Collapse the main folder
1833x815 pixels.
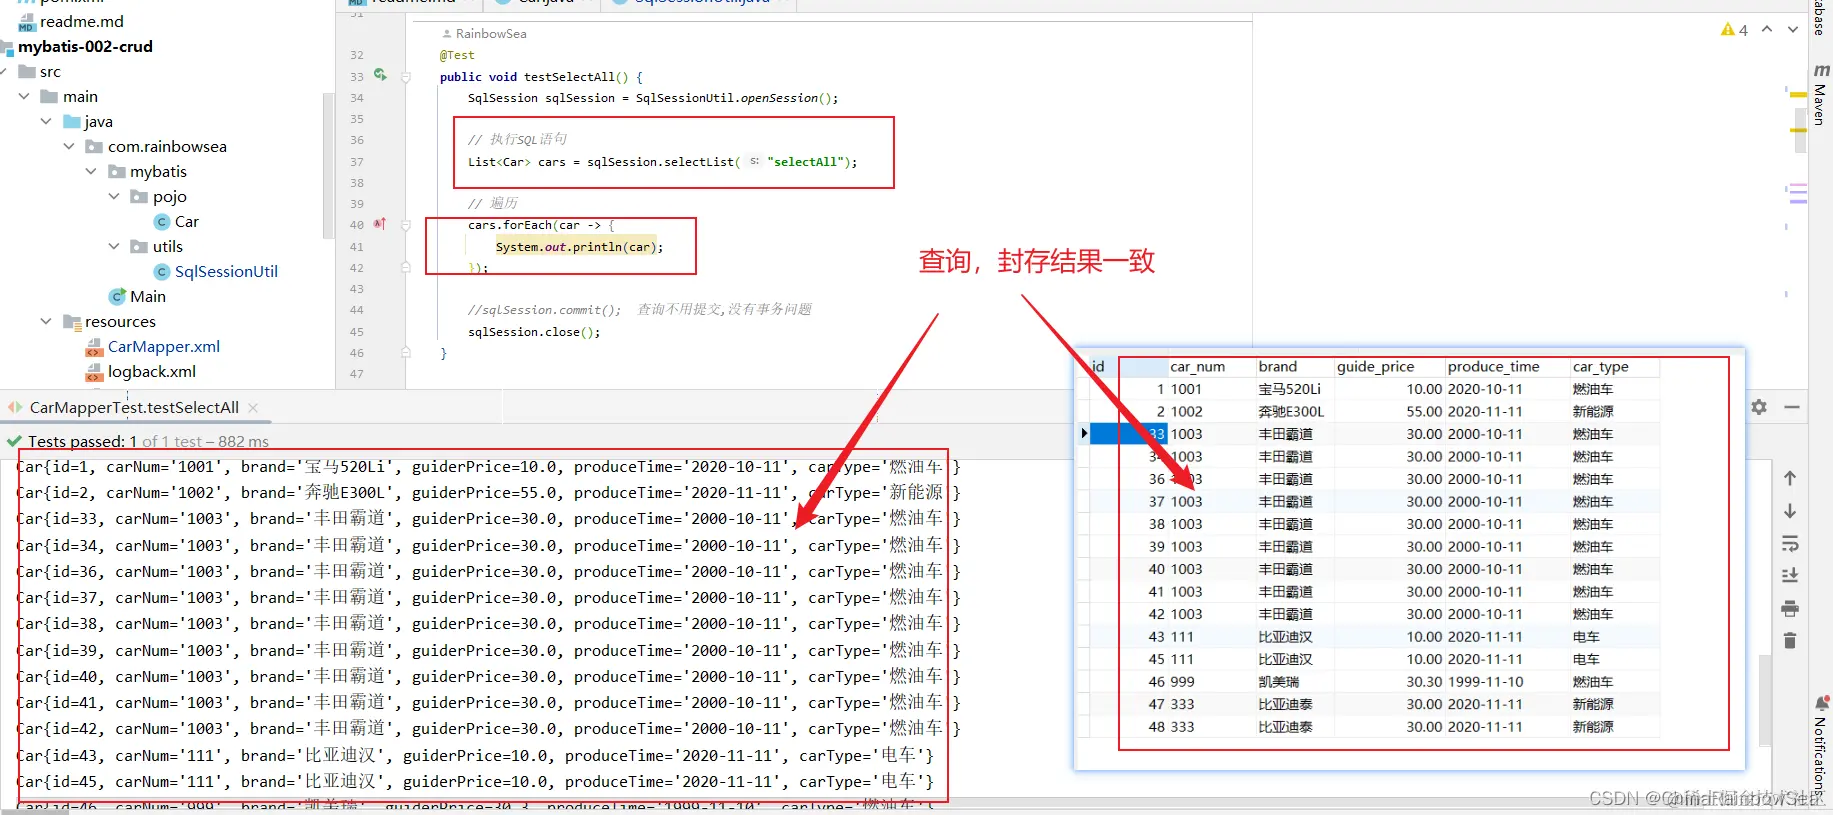(24, 96)
